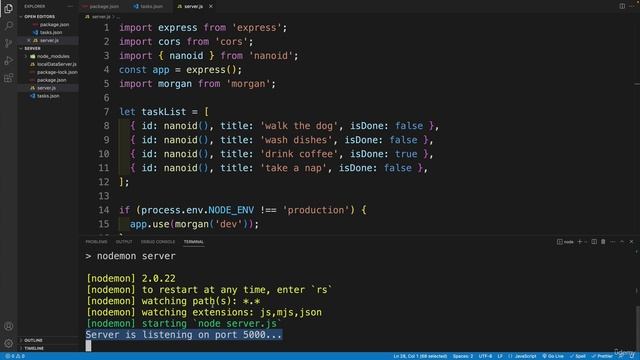
Task: Click Ln, Col cursor position in status bar
Action: tap(420, 356)
